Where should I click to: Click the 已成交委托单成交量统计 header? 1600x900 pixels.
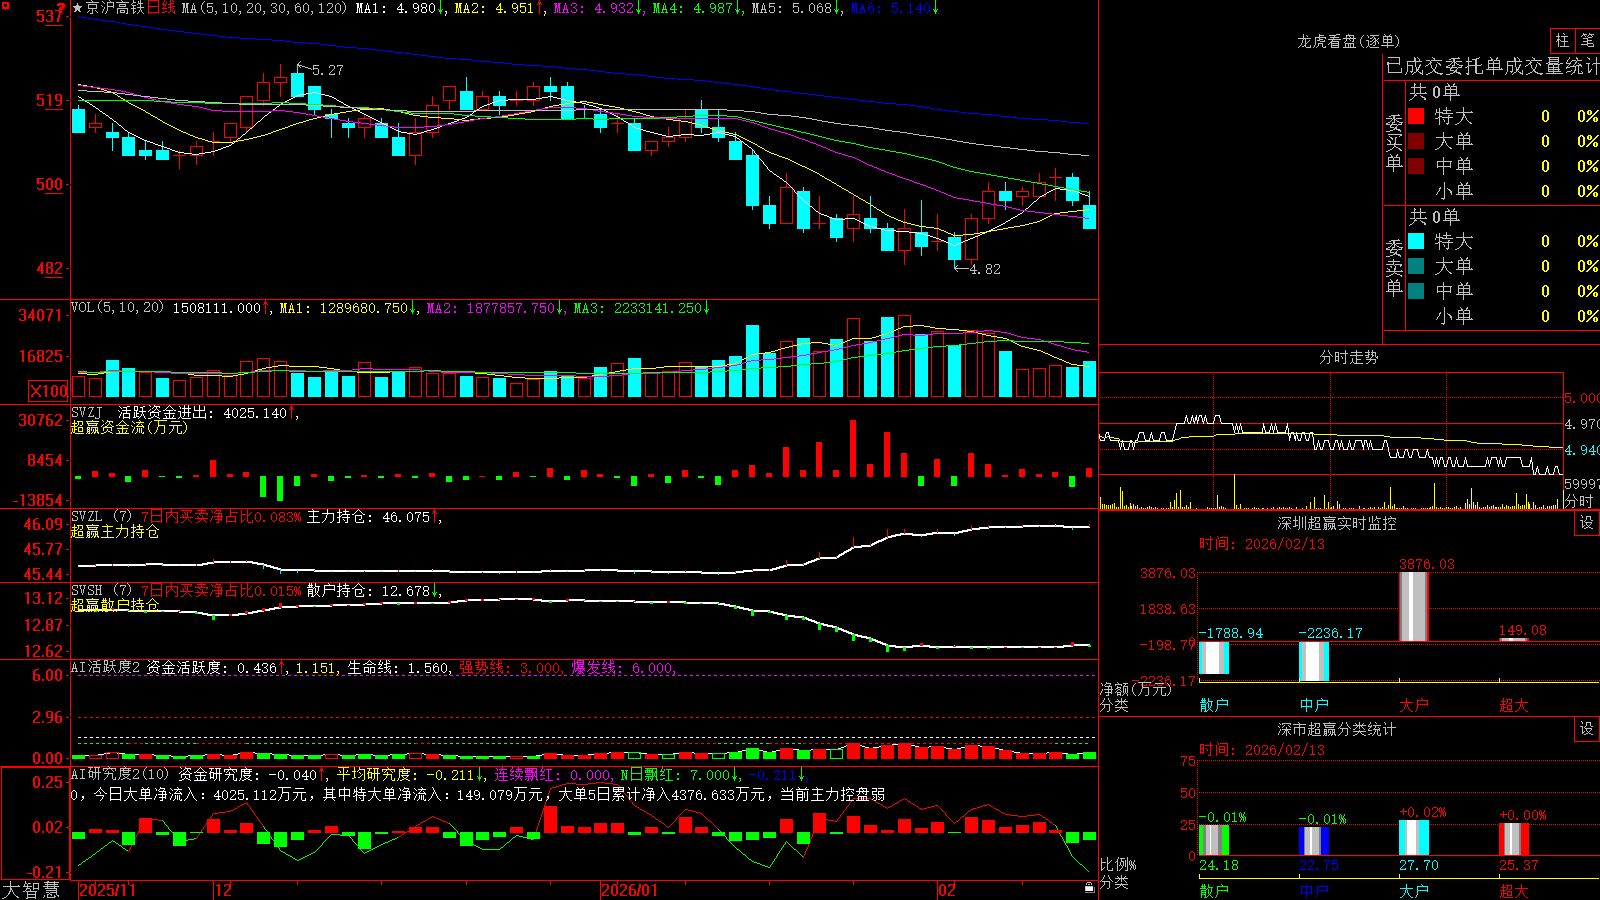click(x=1492, y=66)
